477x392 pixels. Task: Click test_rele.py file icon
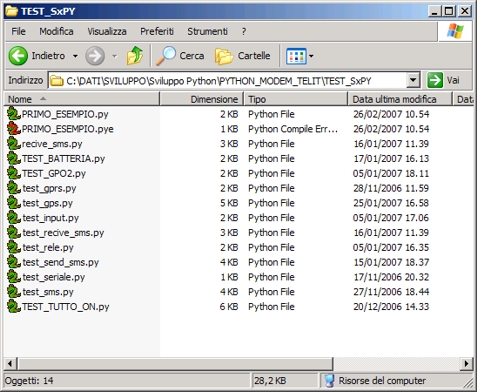tap(14, 247)
